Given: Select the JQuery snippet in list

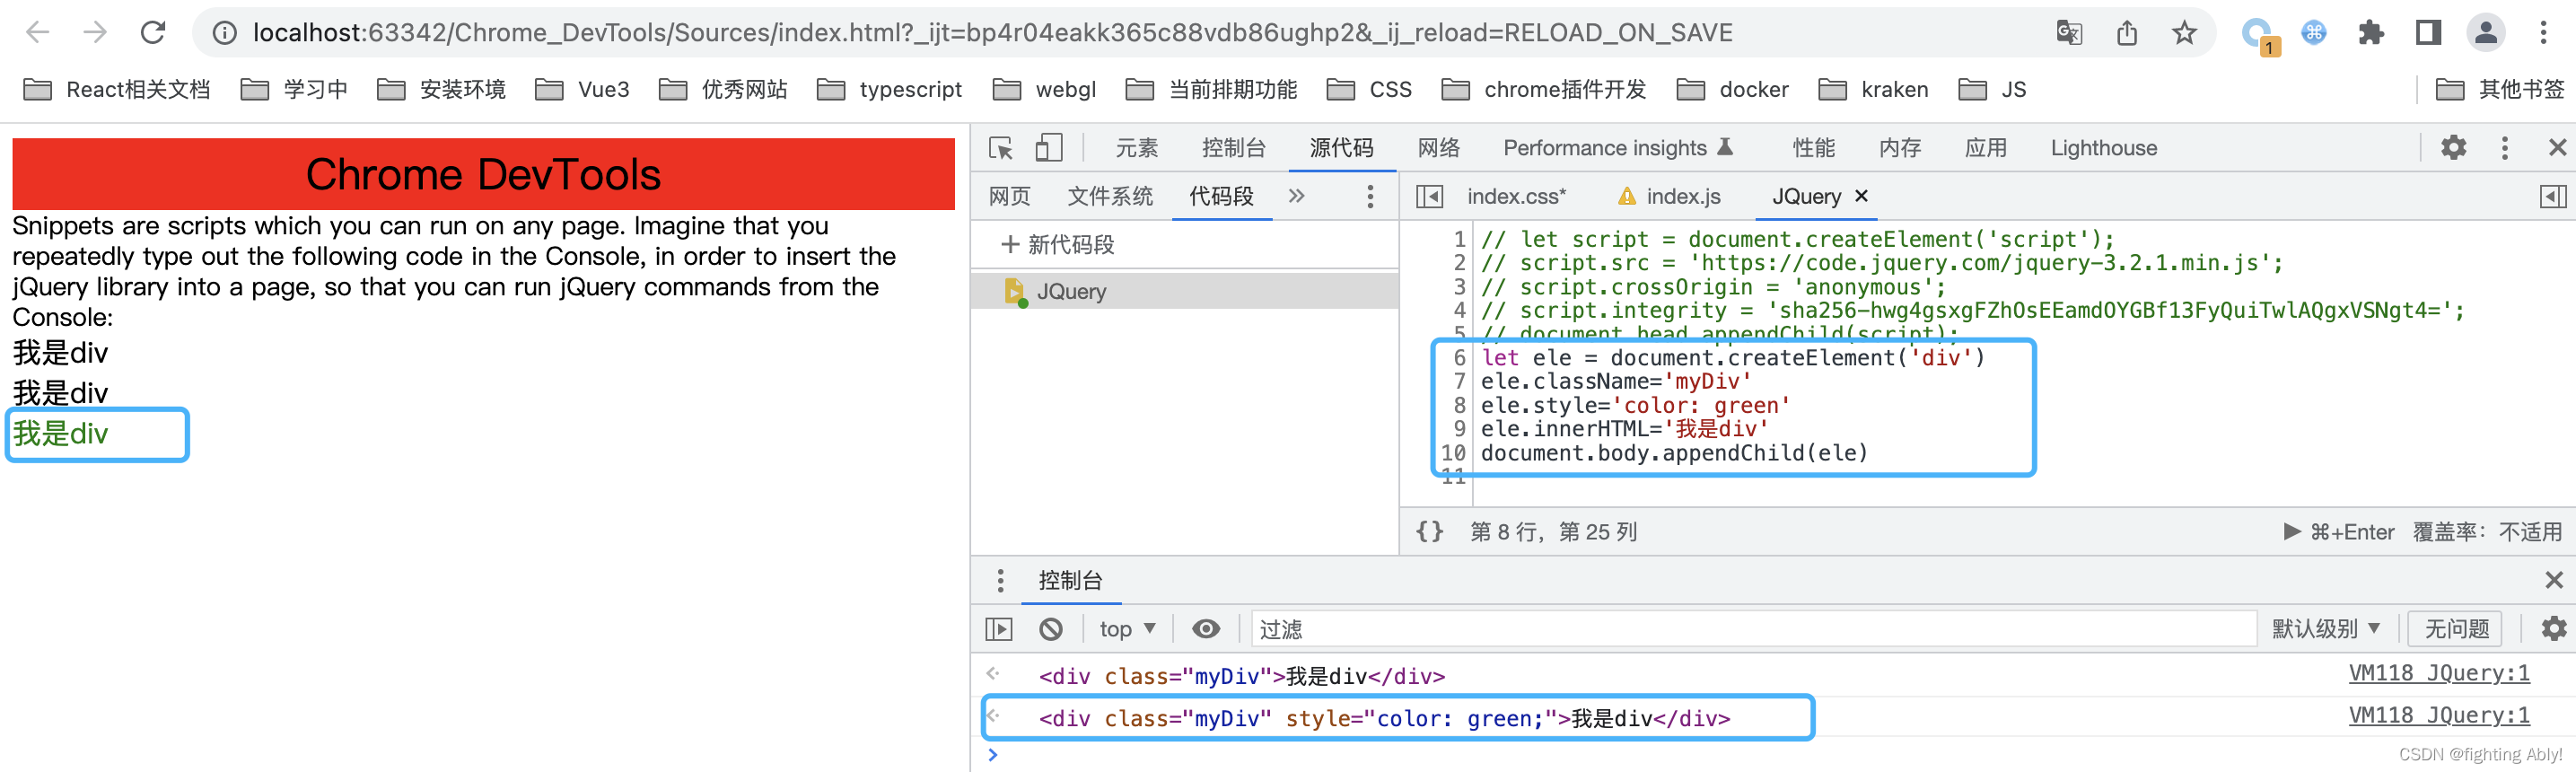Looking at the screenshot, I should pyautogui.click(x=1184, y=291).
